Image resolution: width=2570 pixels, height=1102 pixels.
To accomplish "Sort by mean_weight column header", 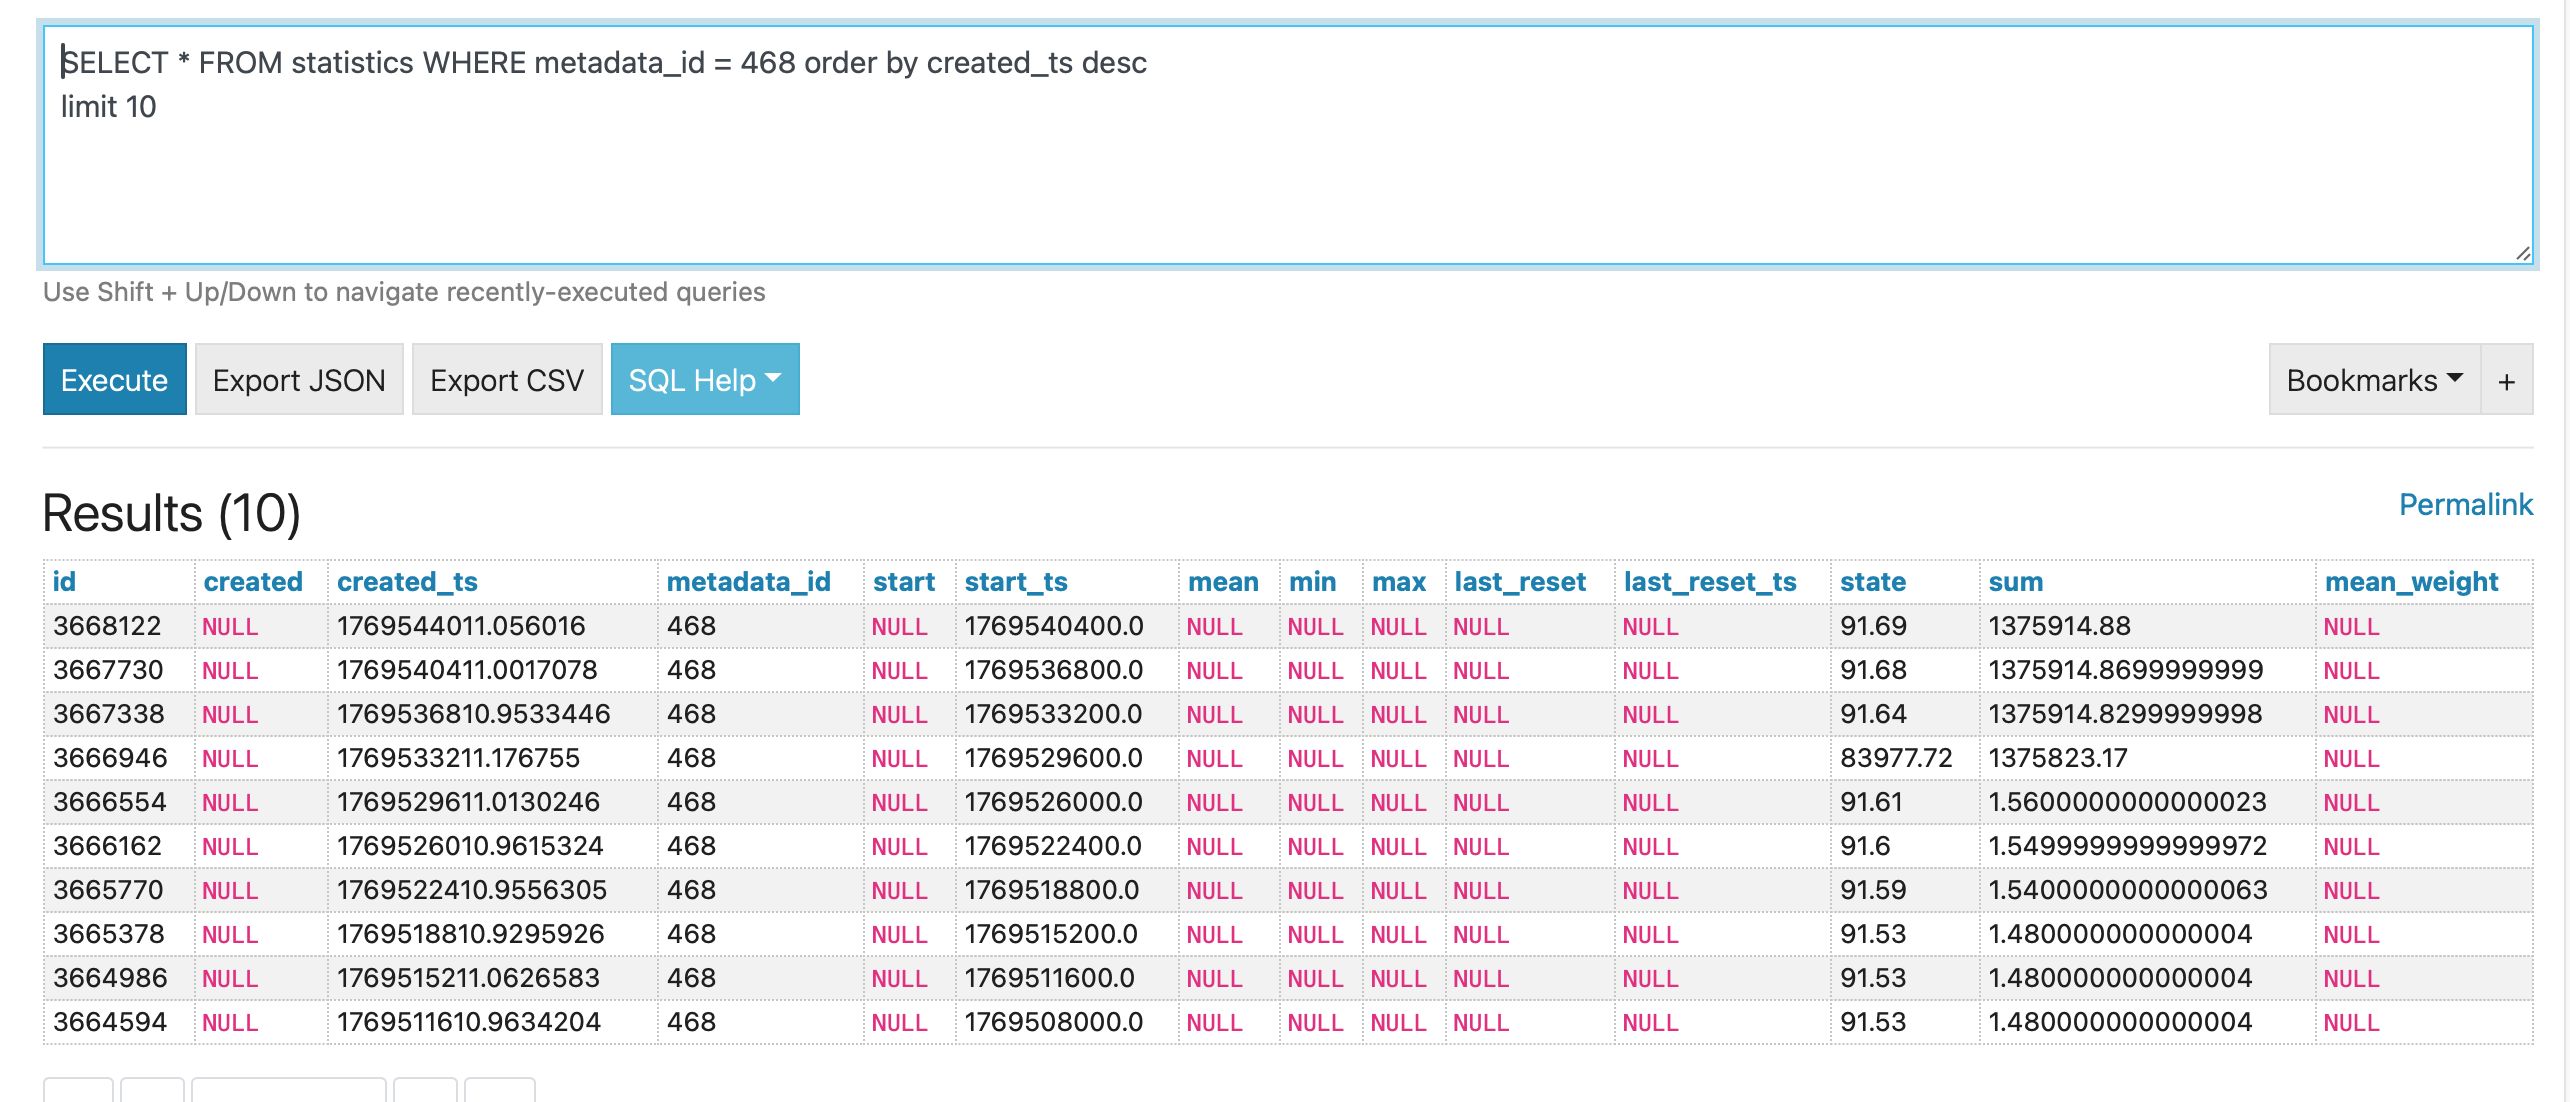I will tap(2410, 582).
